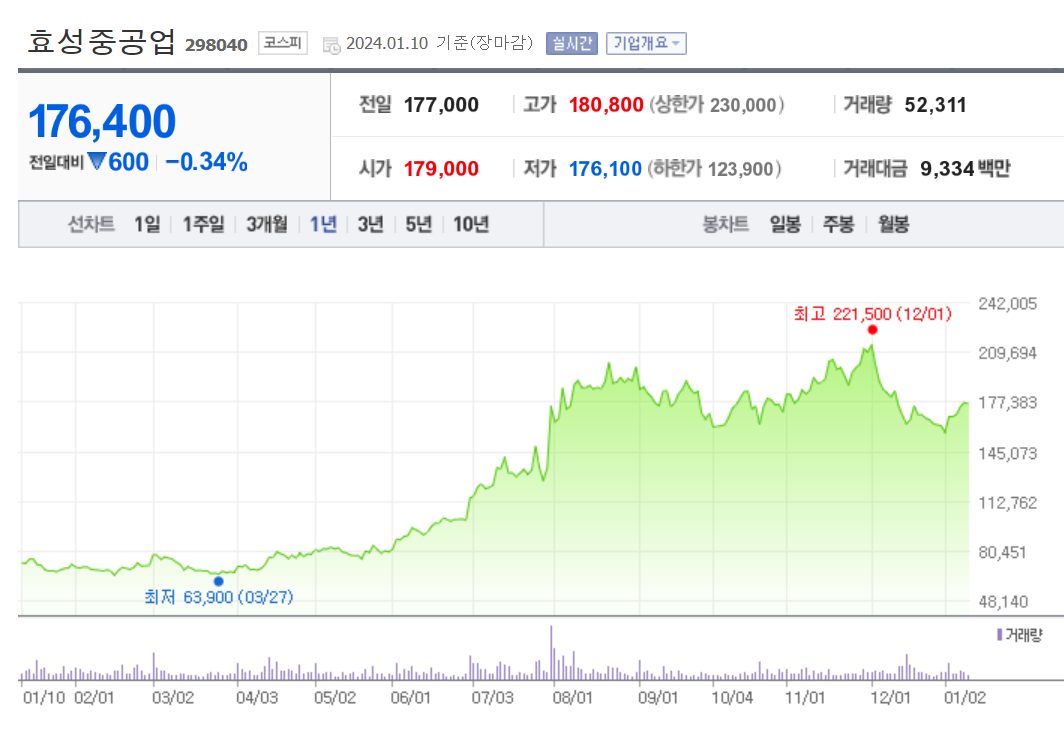This screenshot has height=740, width=1064.
Task: Click the 시가 value 179,000
Action: [x=441, y=168]
